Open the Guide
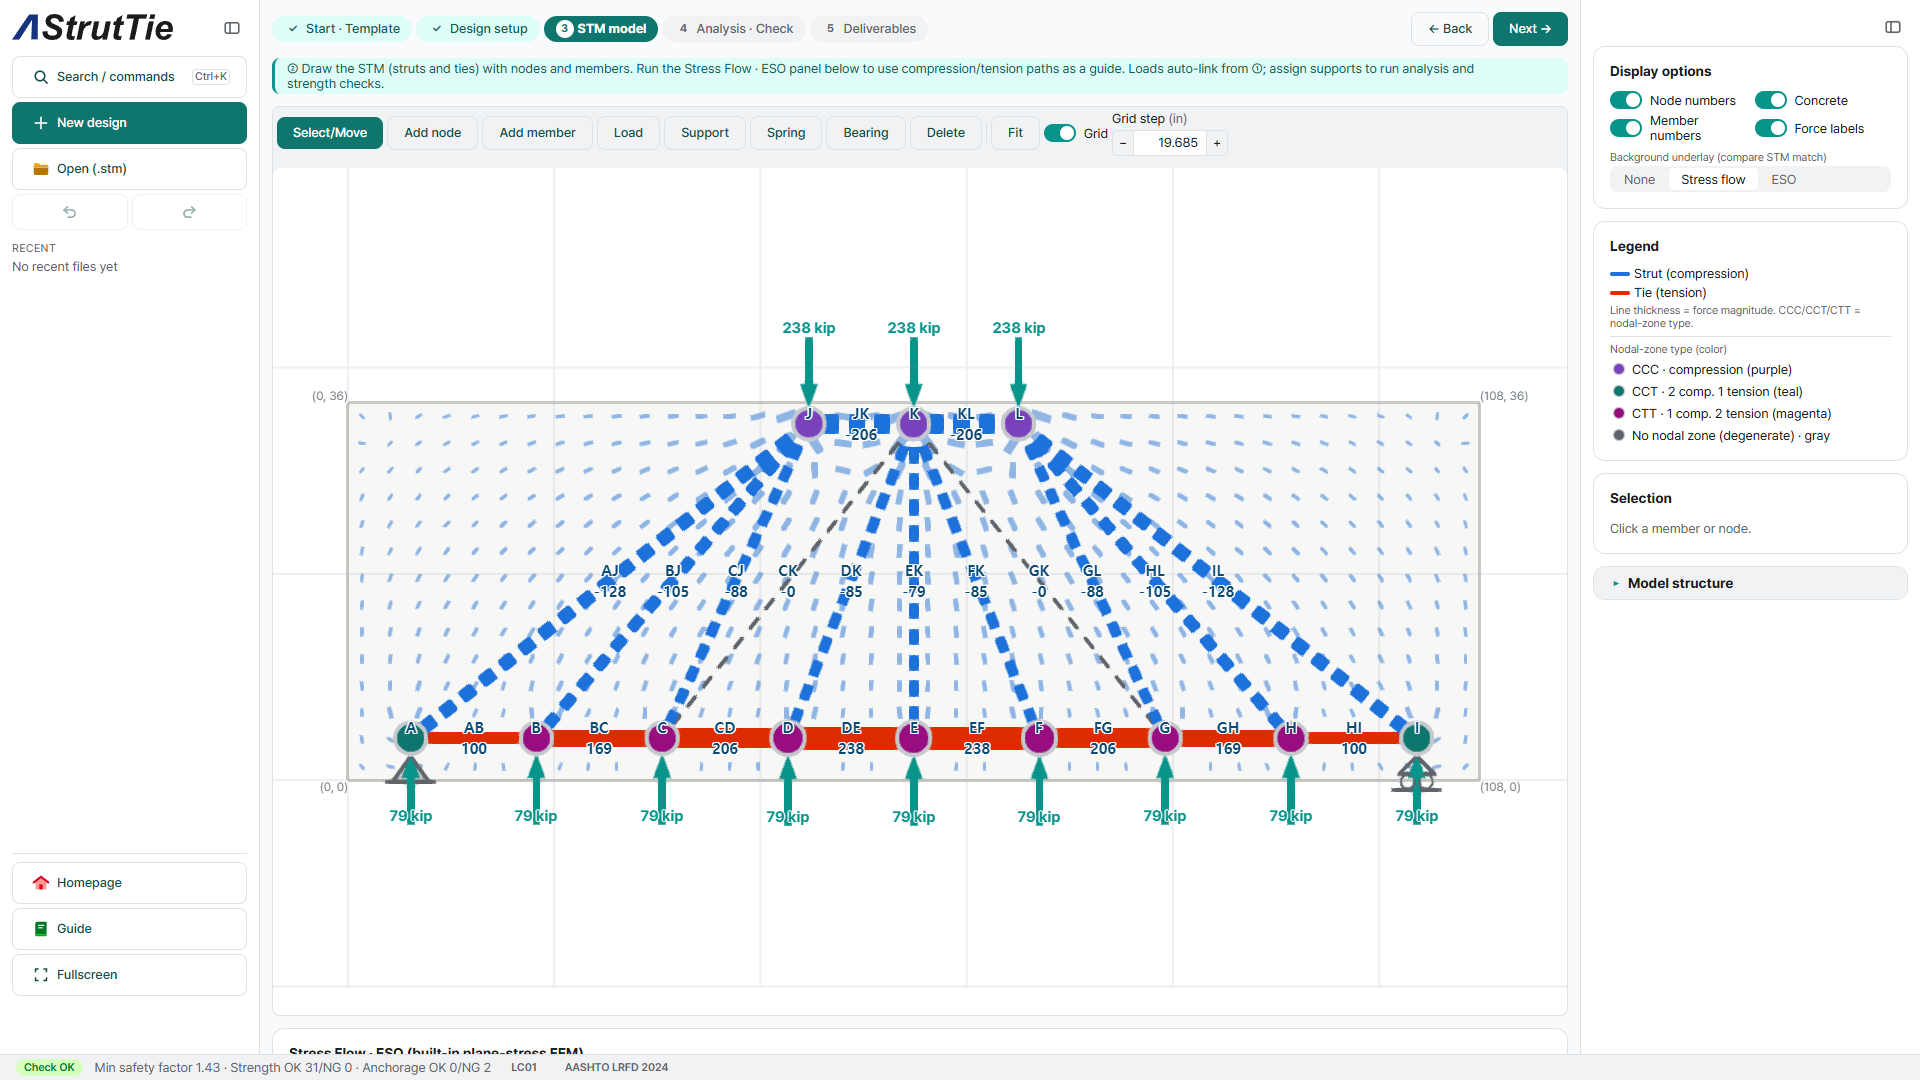The height and width of the screenshot is (1080, 1920). (129, 929)
